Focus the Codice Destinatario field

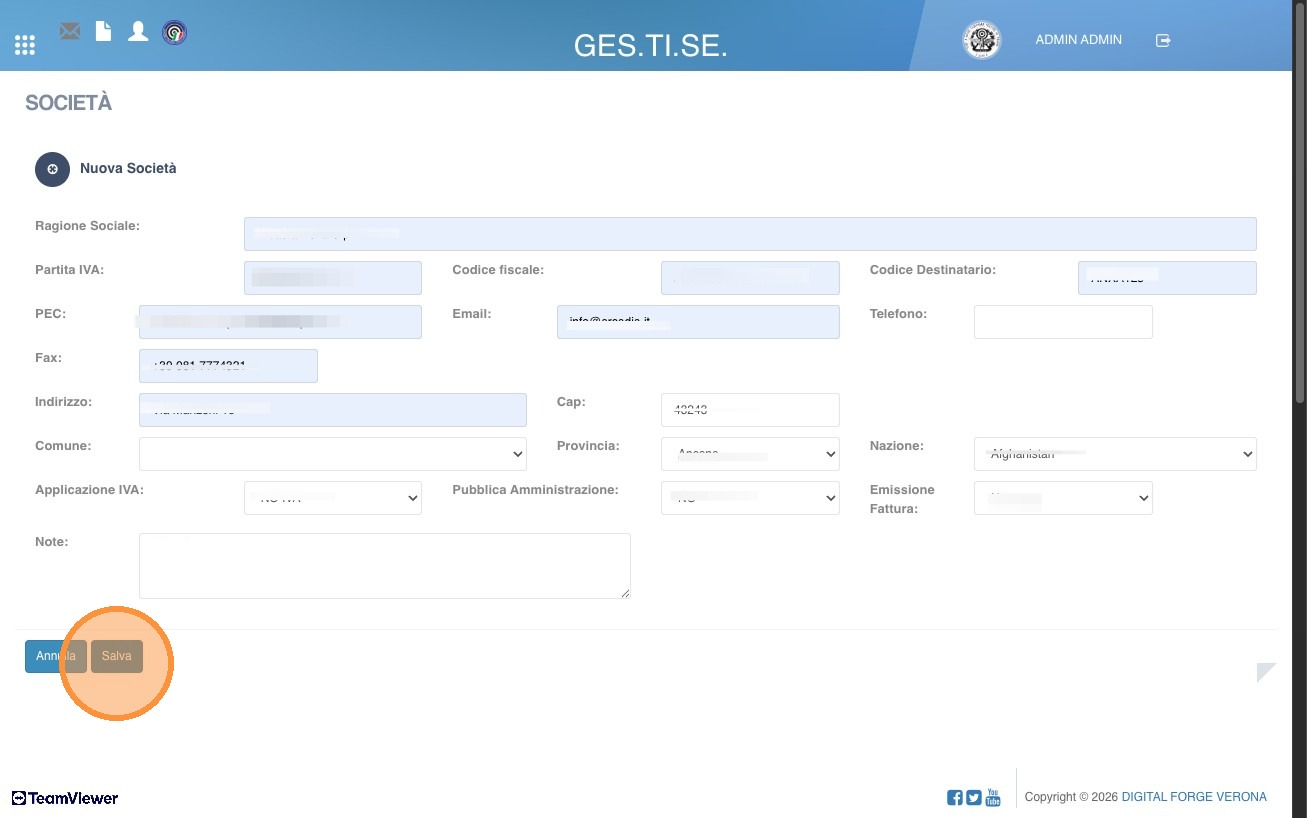tap(1167, 278)
